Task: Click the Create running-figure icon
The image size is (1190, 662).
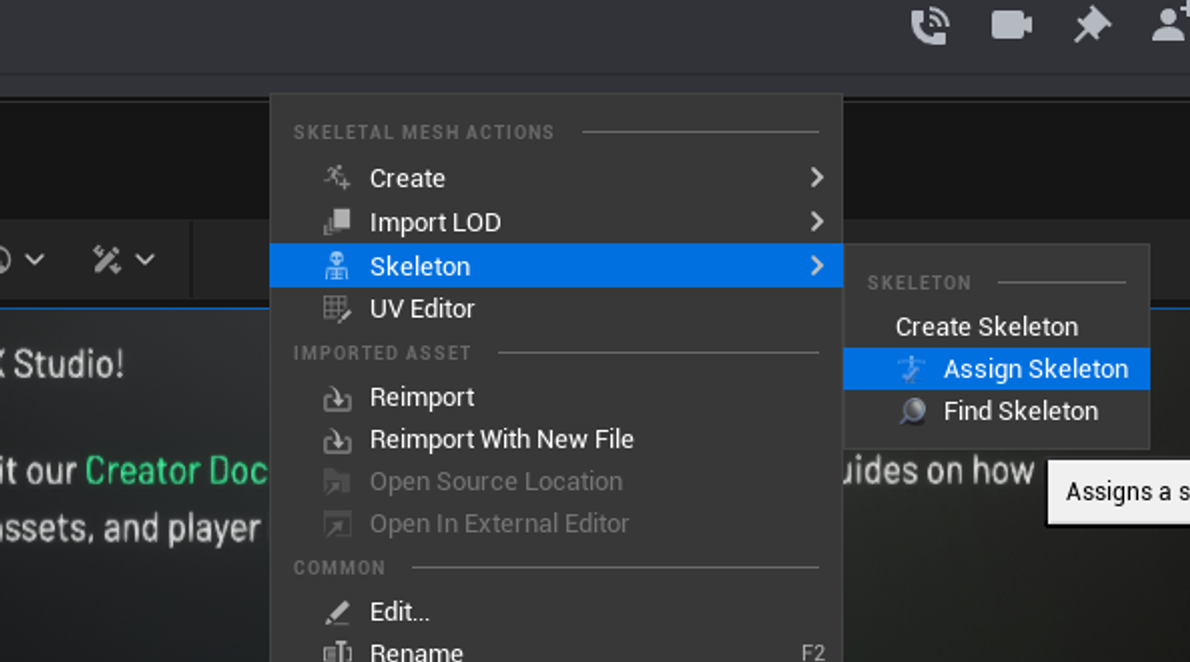Action: coord(337,178)
